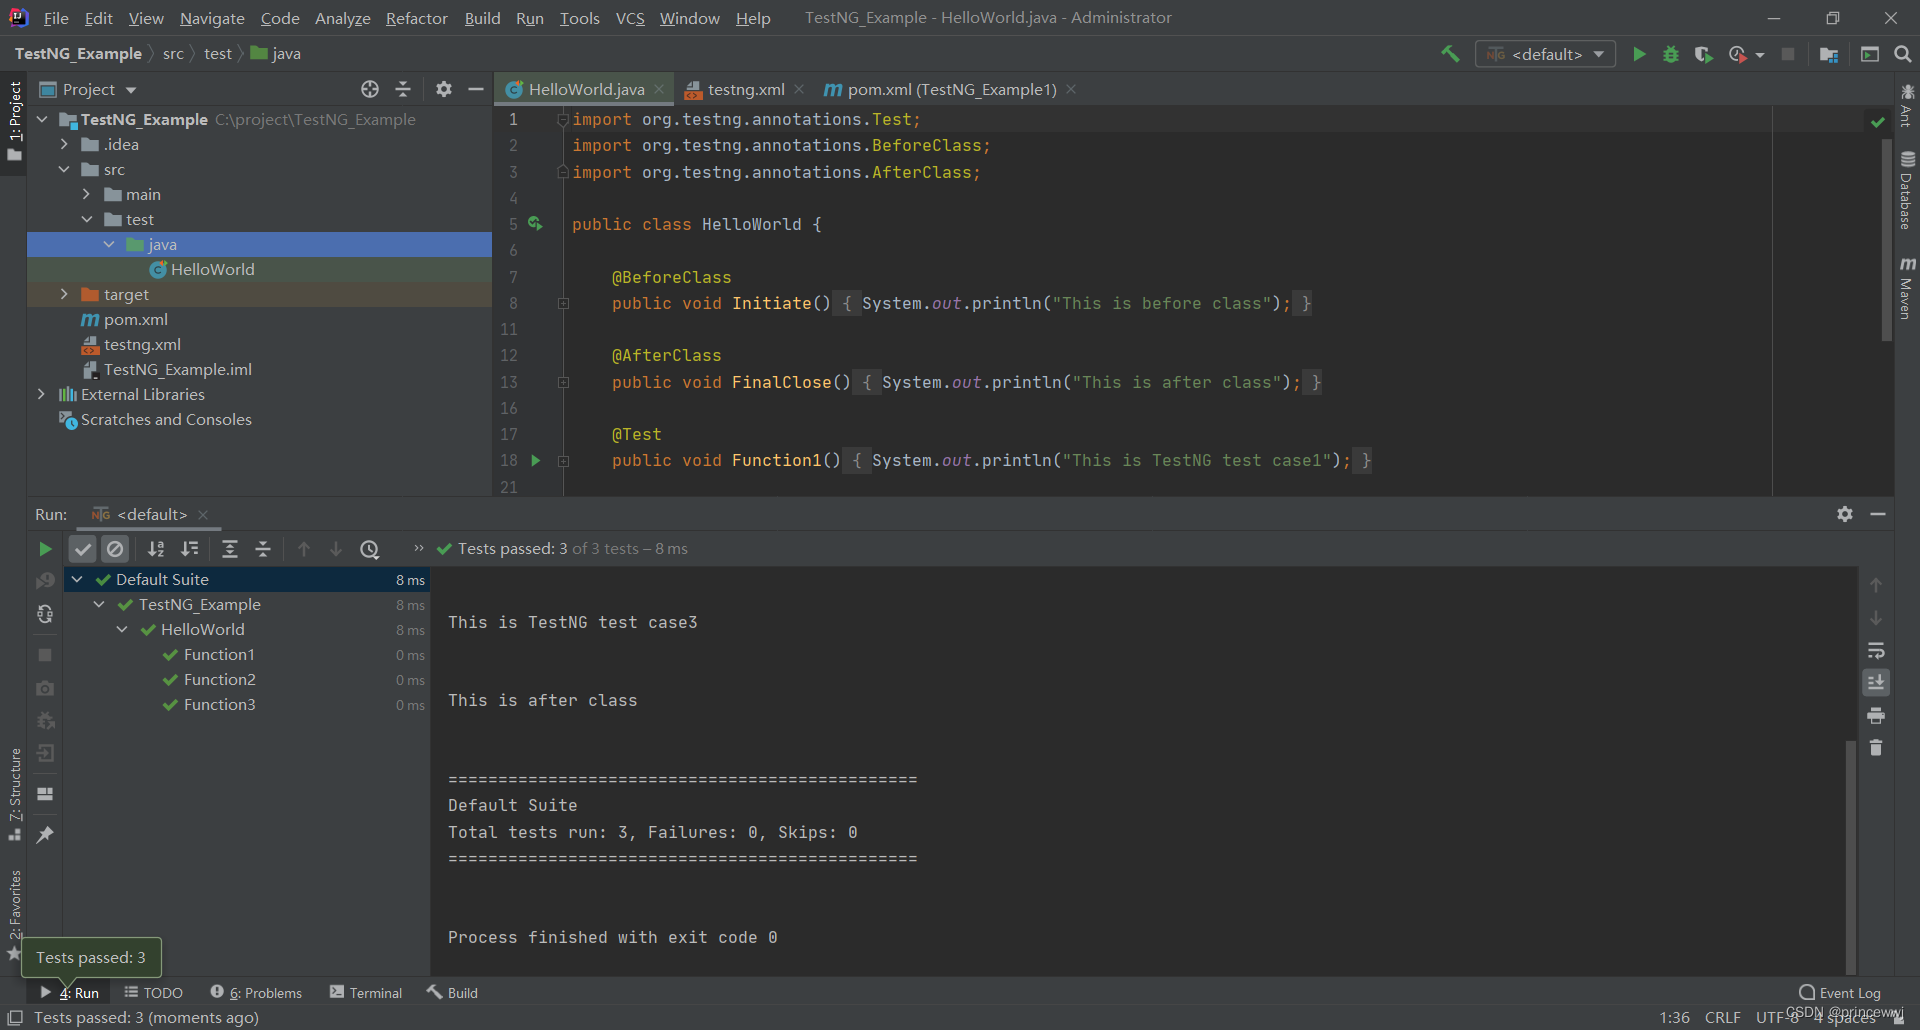Open test history clock icon
Viewport: 1920px width, 1030px height.
click(x=370, y=549)
